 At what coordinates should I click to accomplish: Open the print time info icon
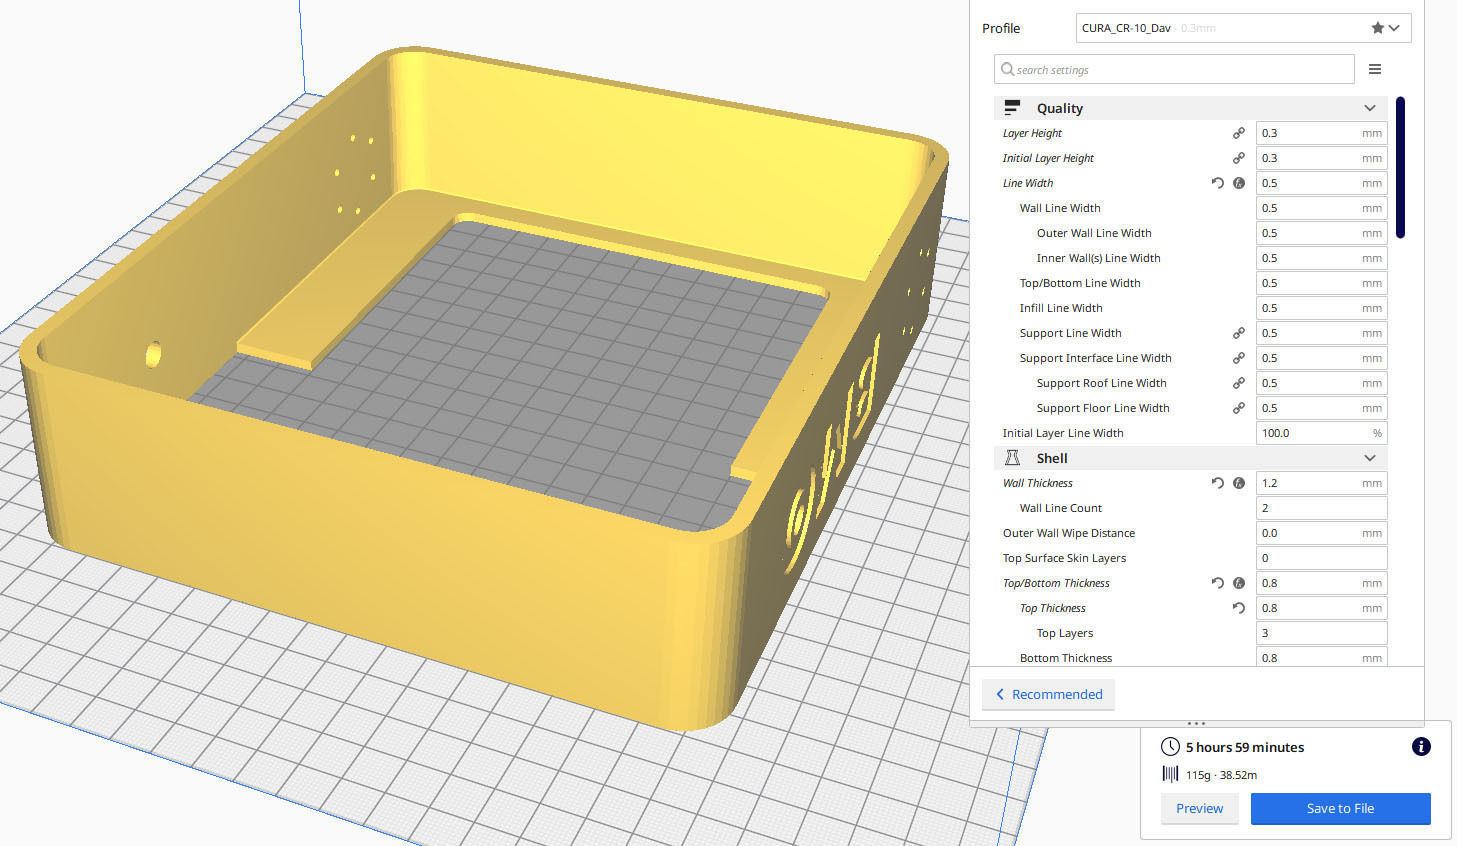[x=1421, y=747]
